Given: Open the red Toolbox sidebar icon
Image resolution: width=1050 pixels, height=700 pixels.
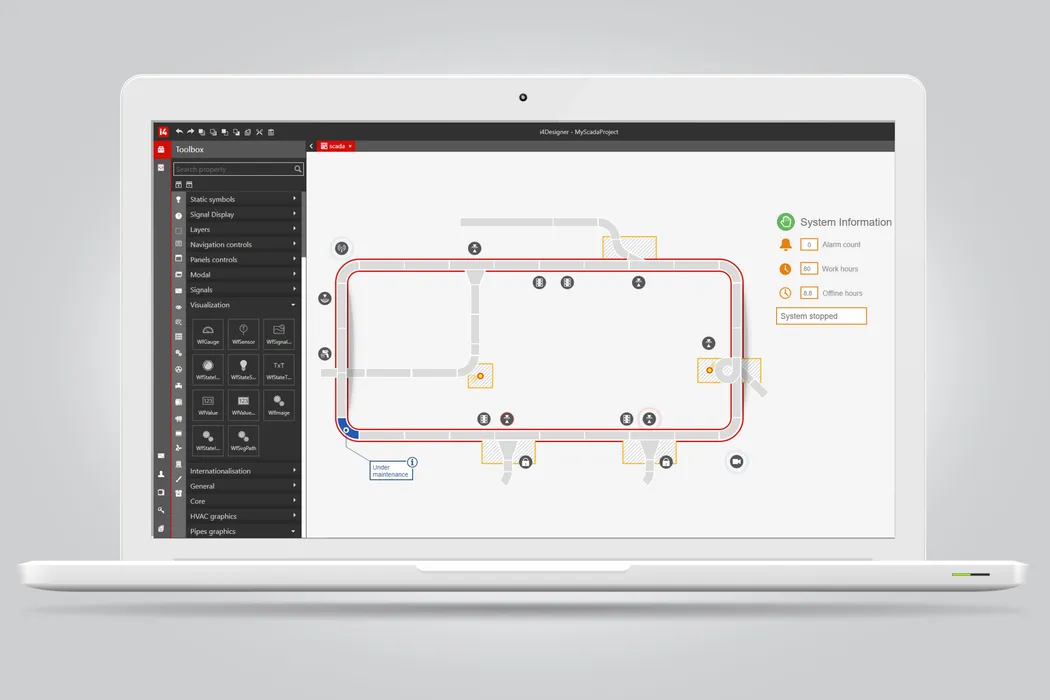Looking at the screenshot, I should point(161,149).
